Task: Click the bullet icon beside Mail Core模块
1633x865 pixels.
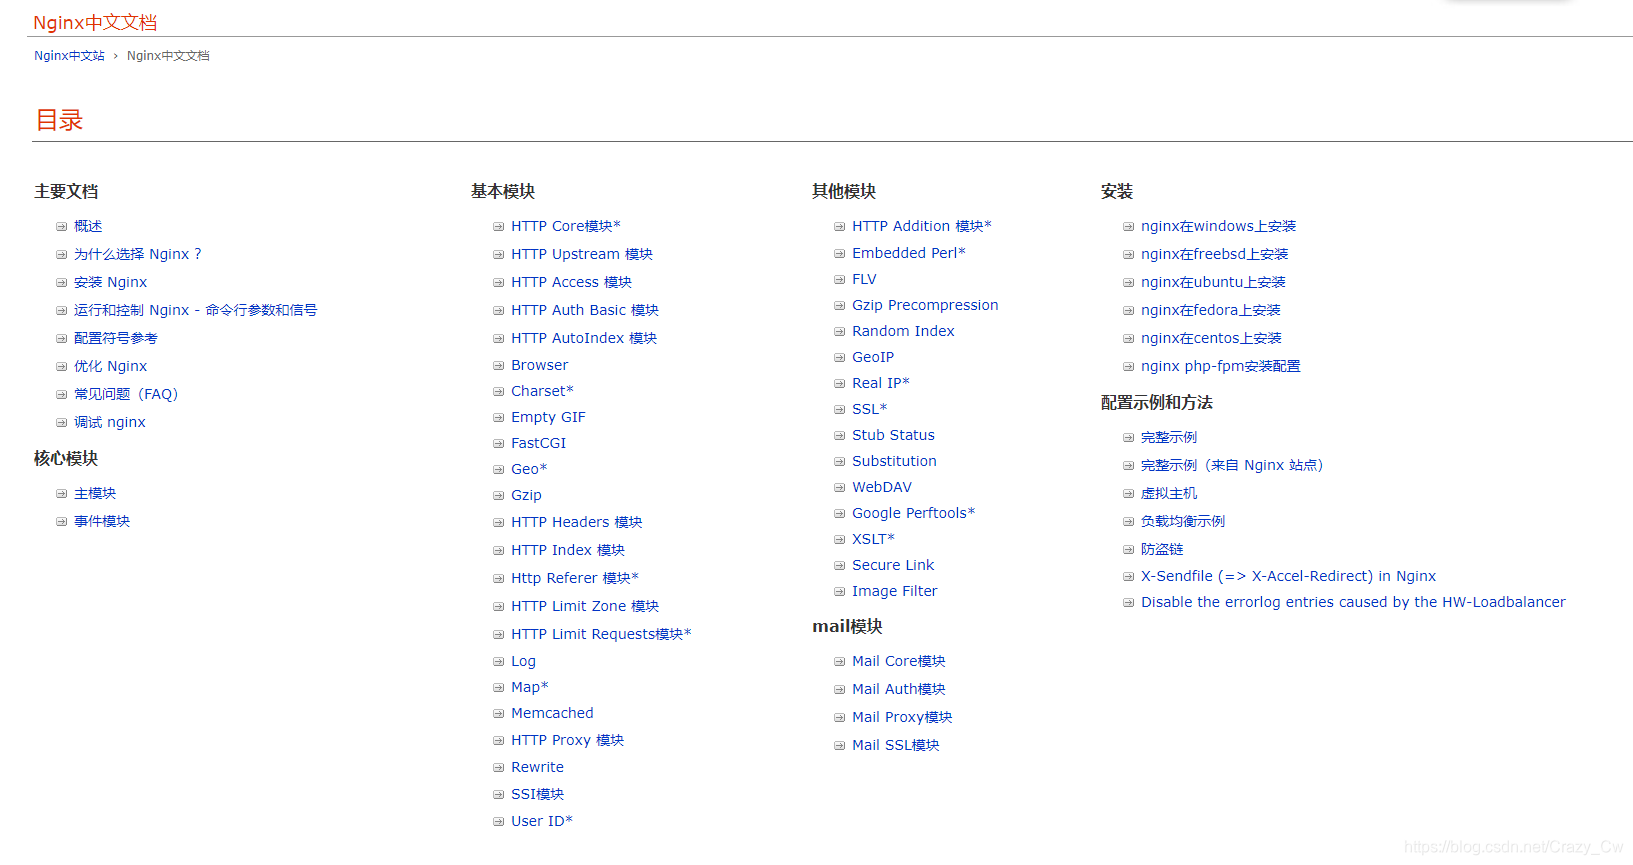Action: [x=839, y=662]
